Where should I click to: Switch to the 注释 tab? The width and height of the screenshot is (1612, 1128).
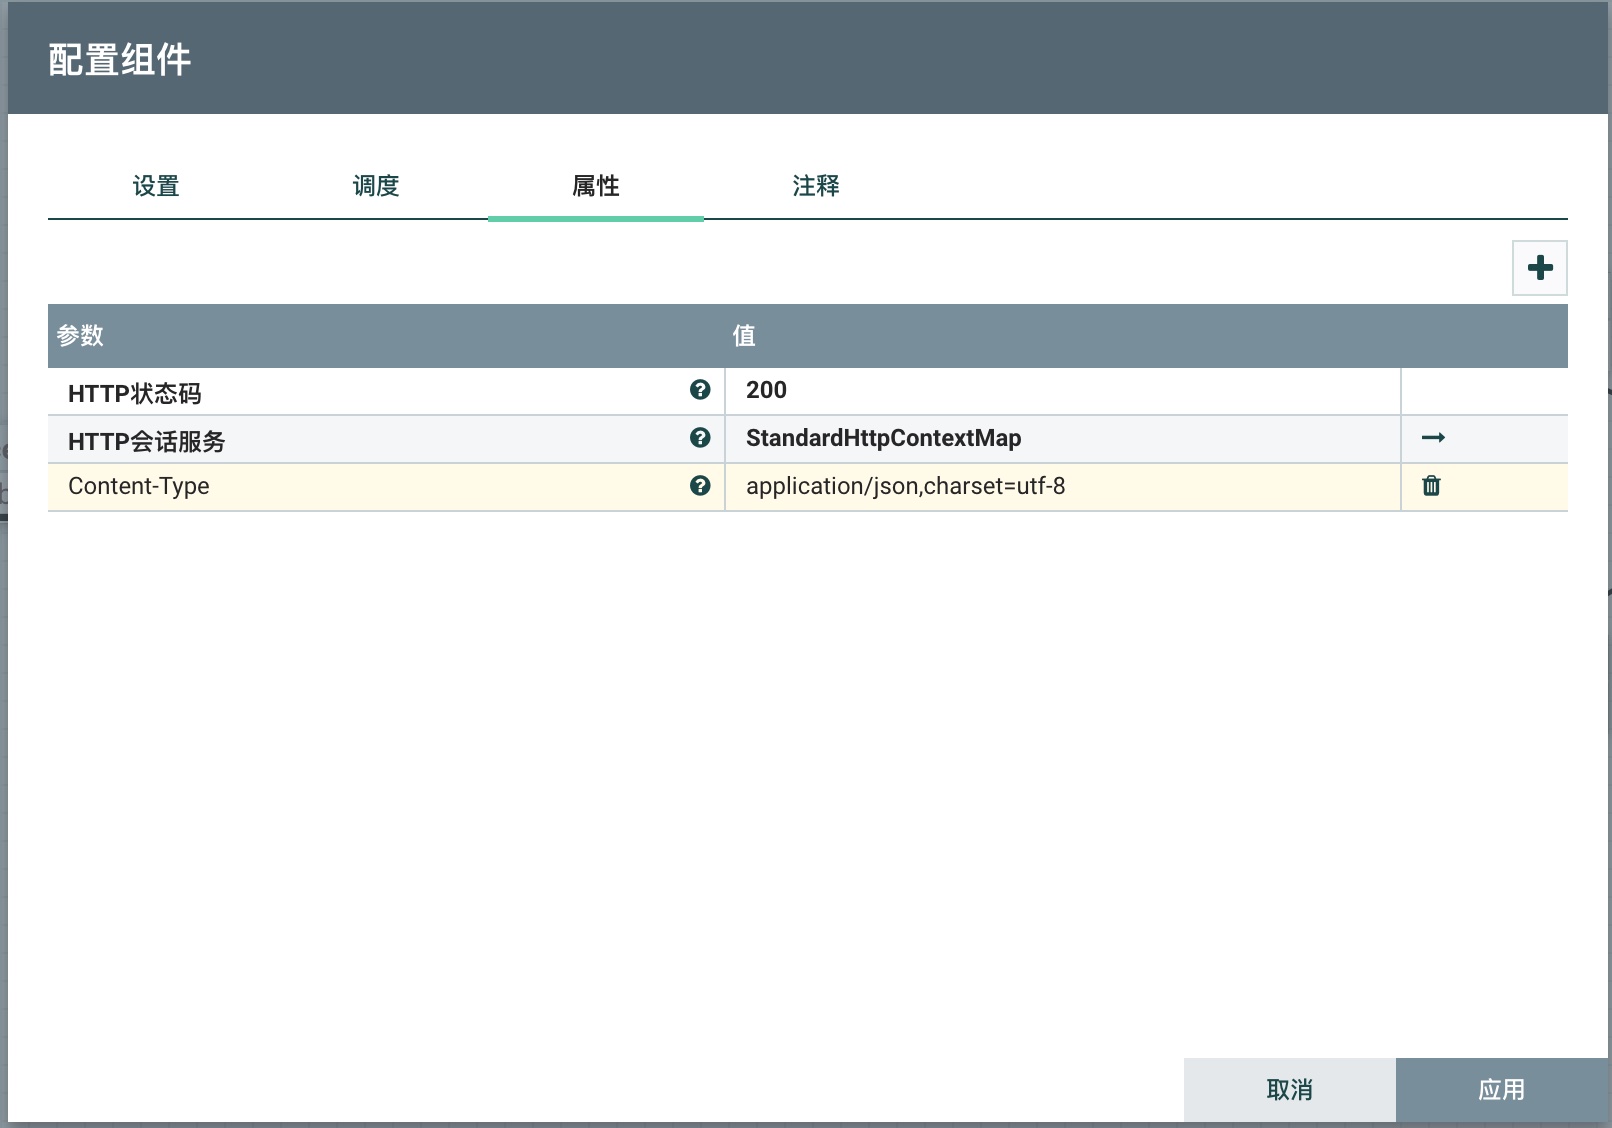click(x=816, y=186)
